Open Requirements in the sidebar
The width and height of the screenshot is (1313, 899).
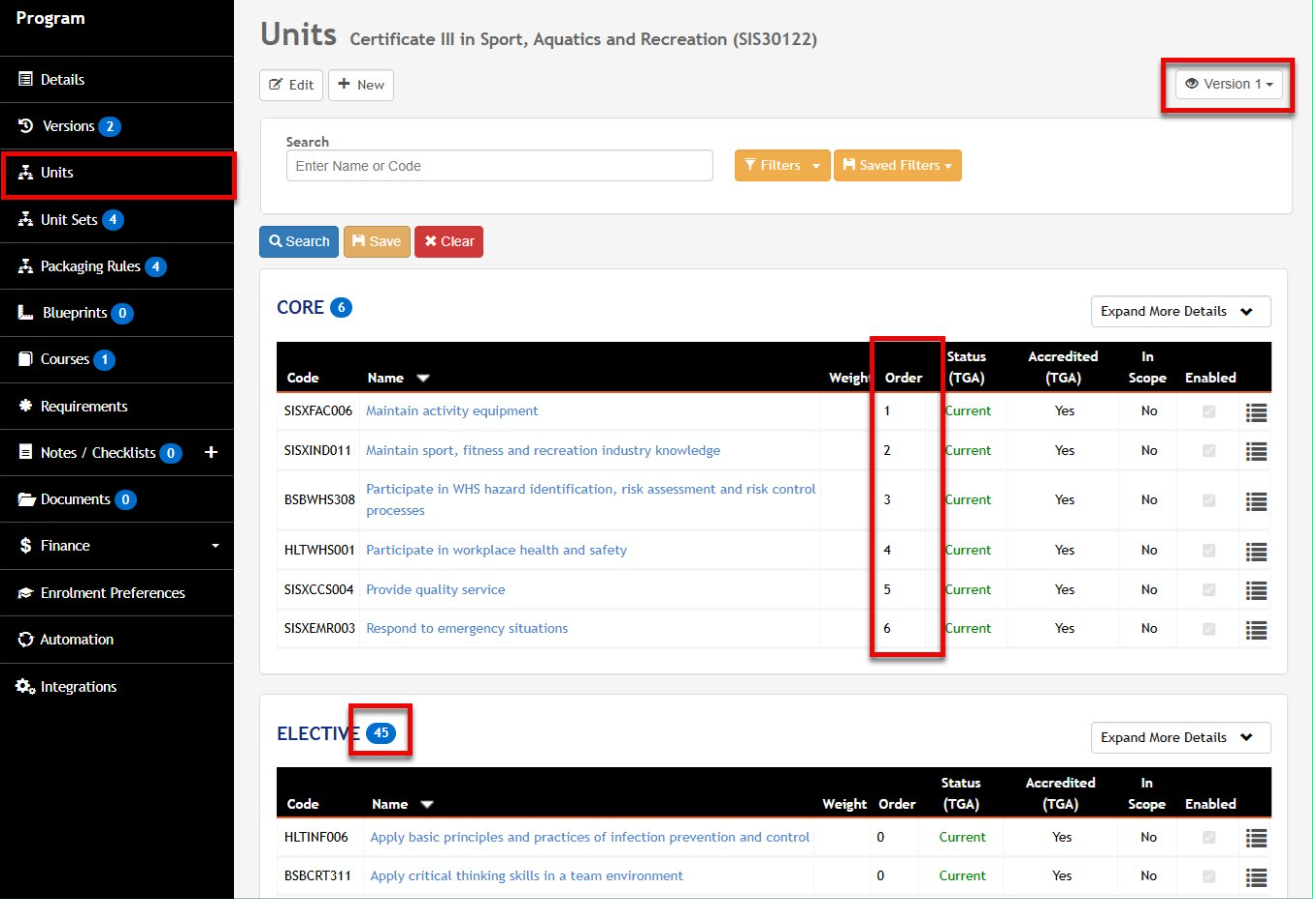pos(117,406)
